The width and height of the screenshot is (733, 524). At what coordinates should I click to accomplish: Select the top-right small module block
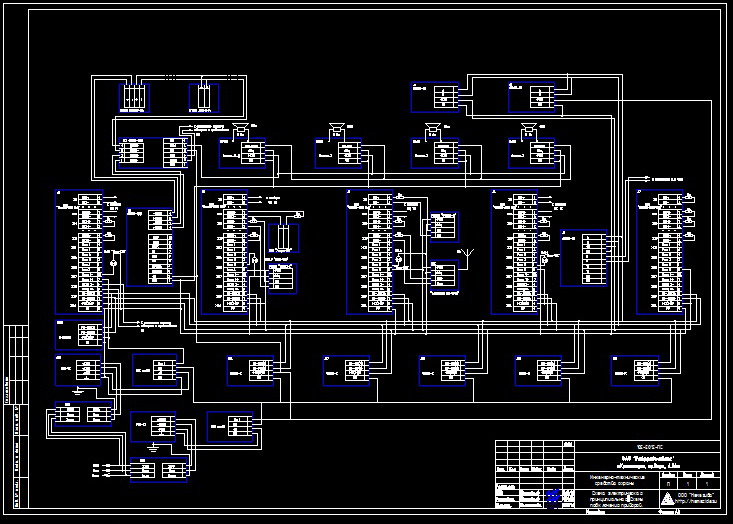pyautogui.click(x=531, y=98)
